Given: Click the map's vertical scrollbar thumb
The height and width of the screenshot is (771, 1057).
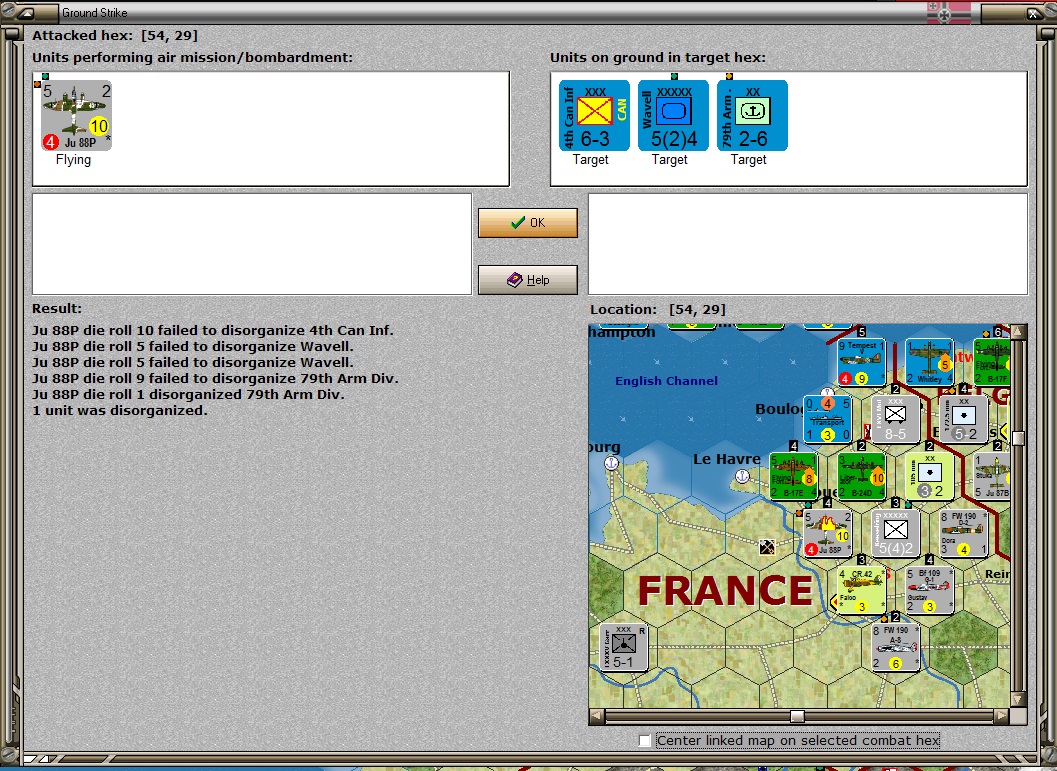Looking at the screenshot, I should [1019, 438].
